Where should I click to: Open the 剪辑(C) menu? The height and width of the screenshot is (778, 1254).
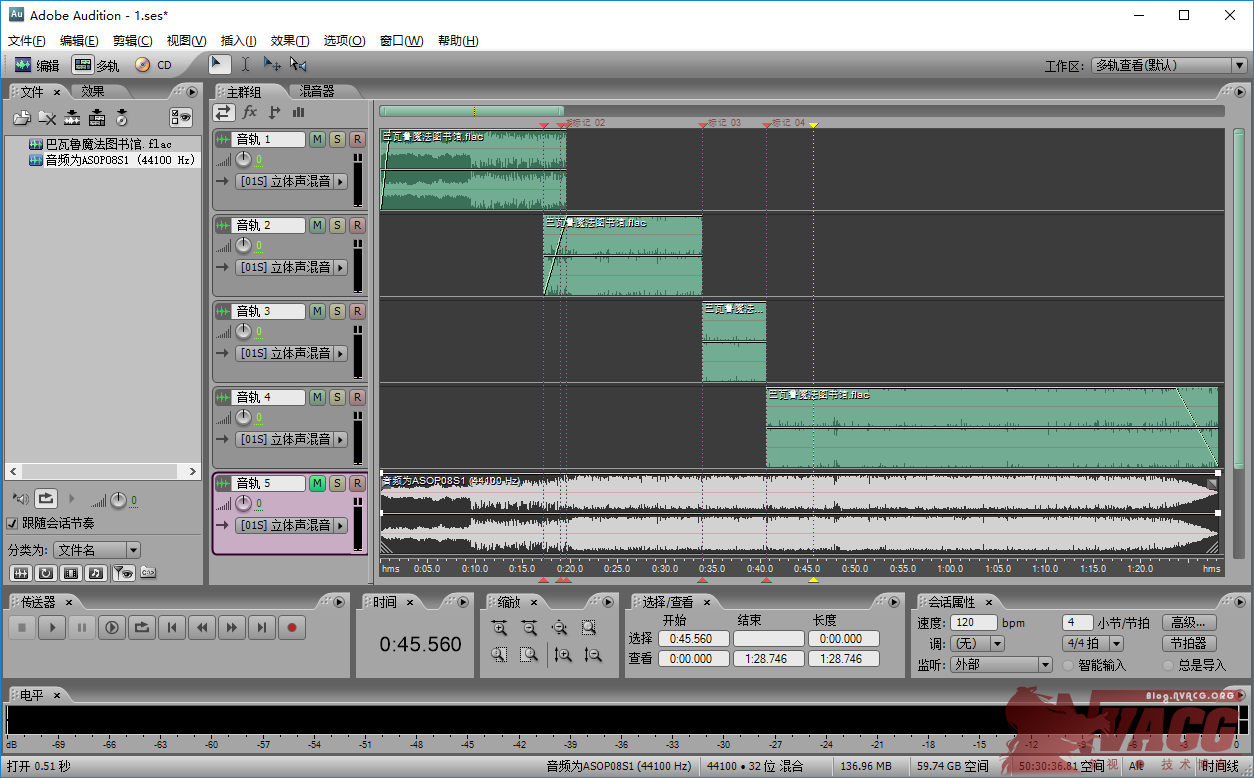click(x=133, y=41)
